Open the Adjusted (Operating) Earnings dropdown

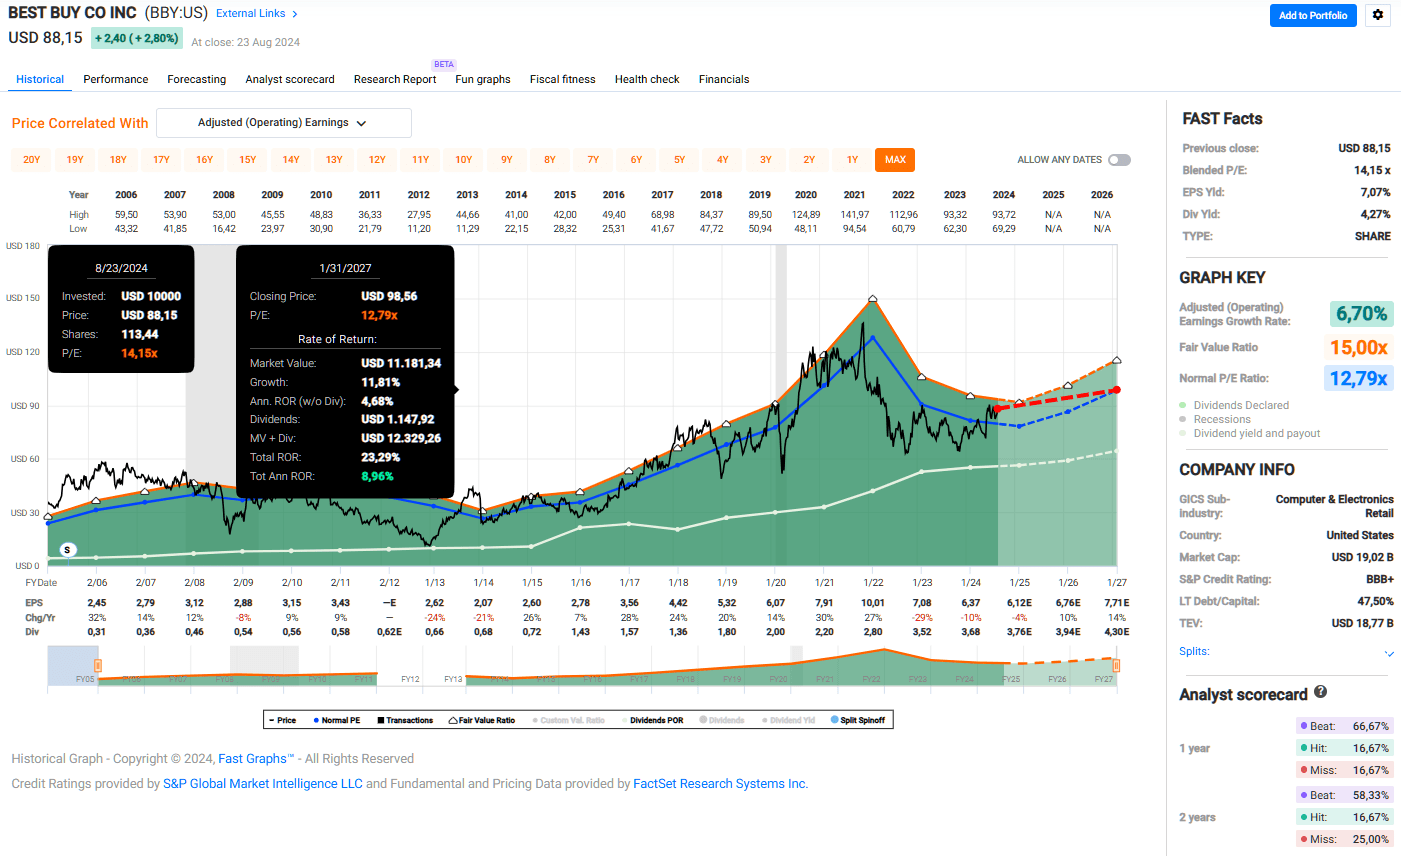[284, 123]
